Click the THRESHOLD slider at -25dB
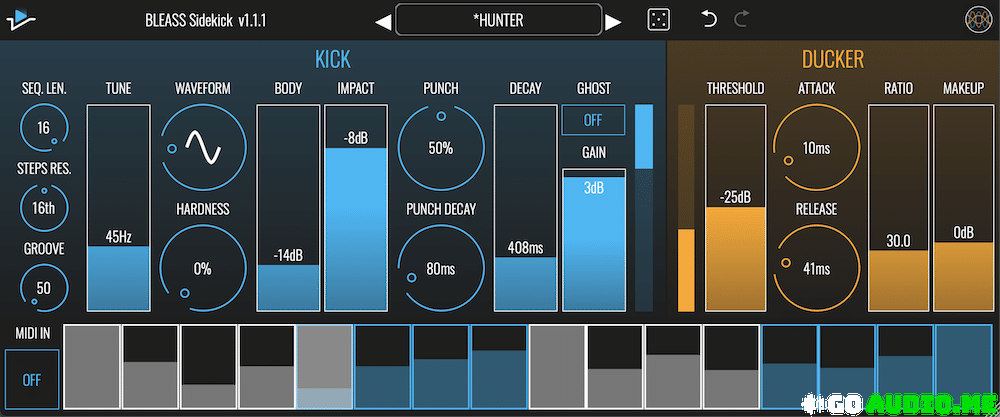 click(735, 208)
